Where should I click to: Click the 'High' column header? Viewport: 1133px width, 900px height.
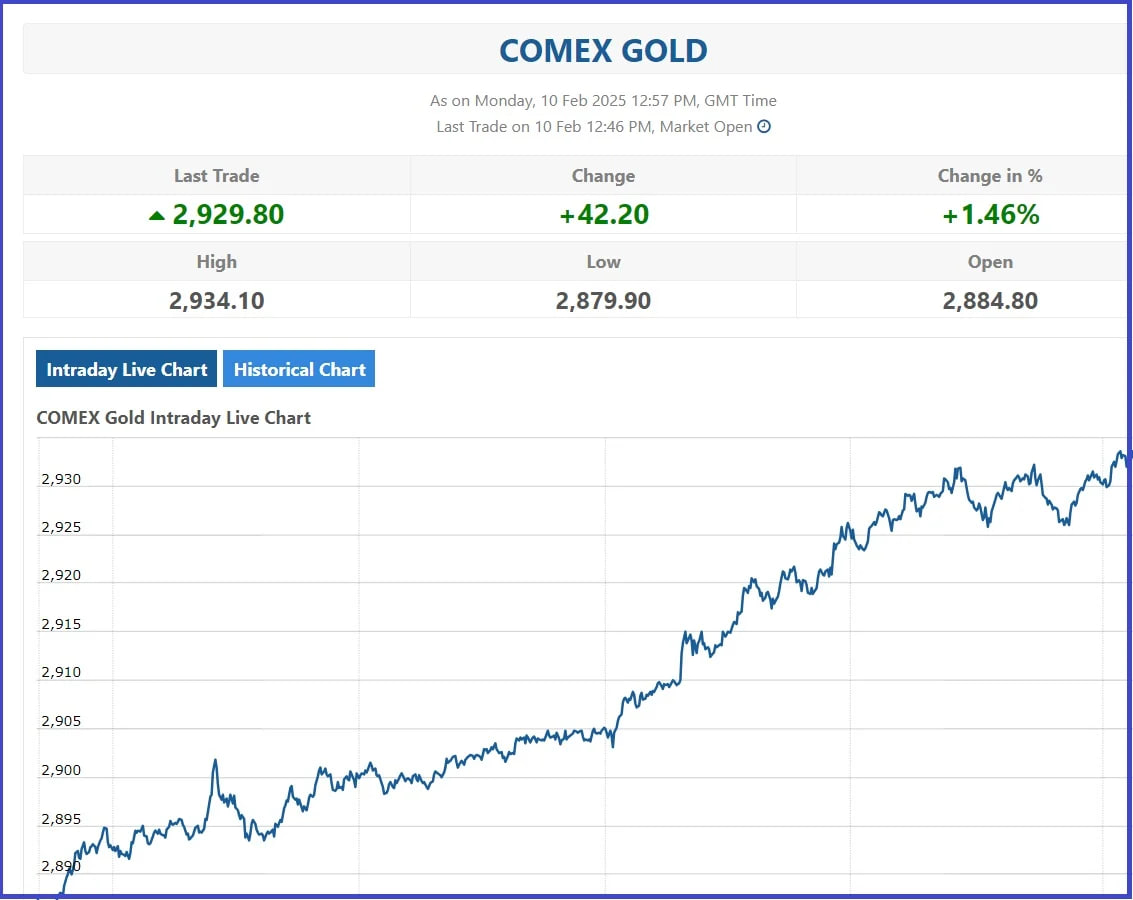point(217,261)
